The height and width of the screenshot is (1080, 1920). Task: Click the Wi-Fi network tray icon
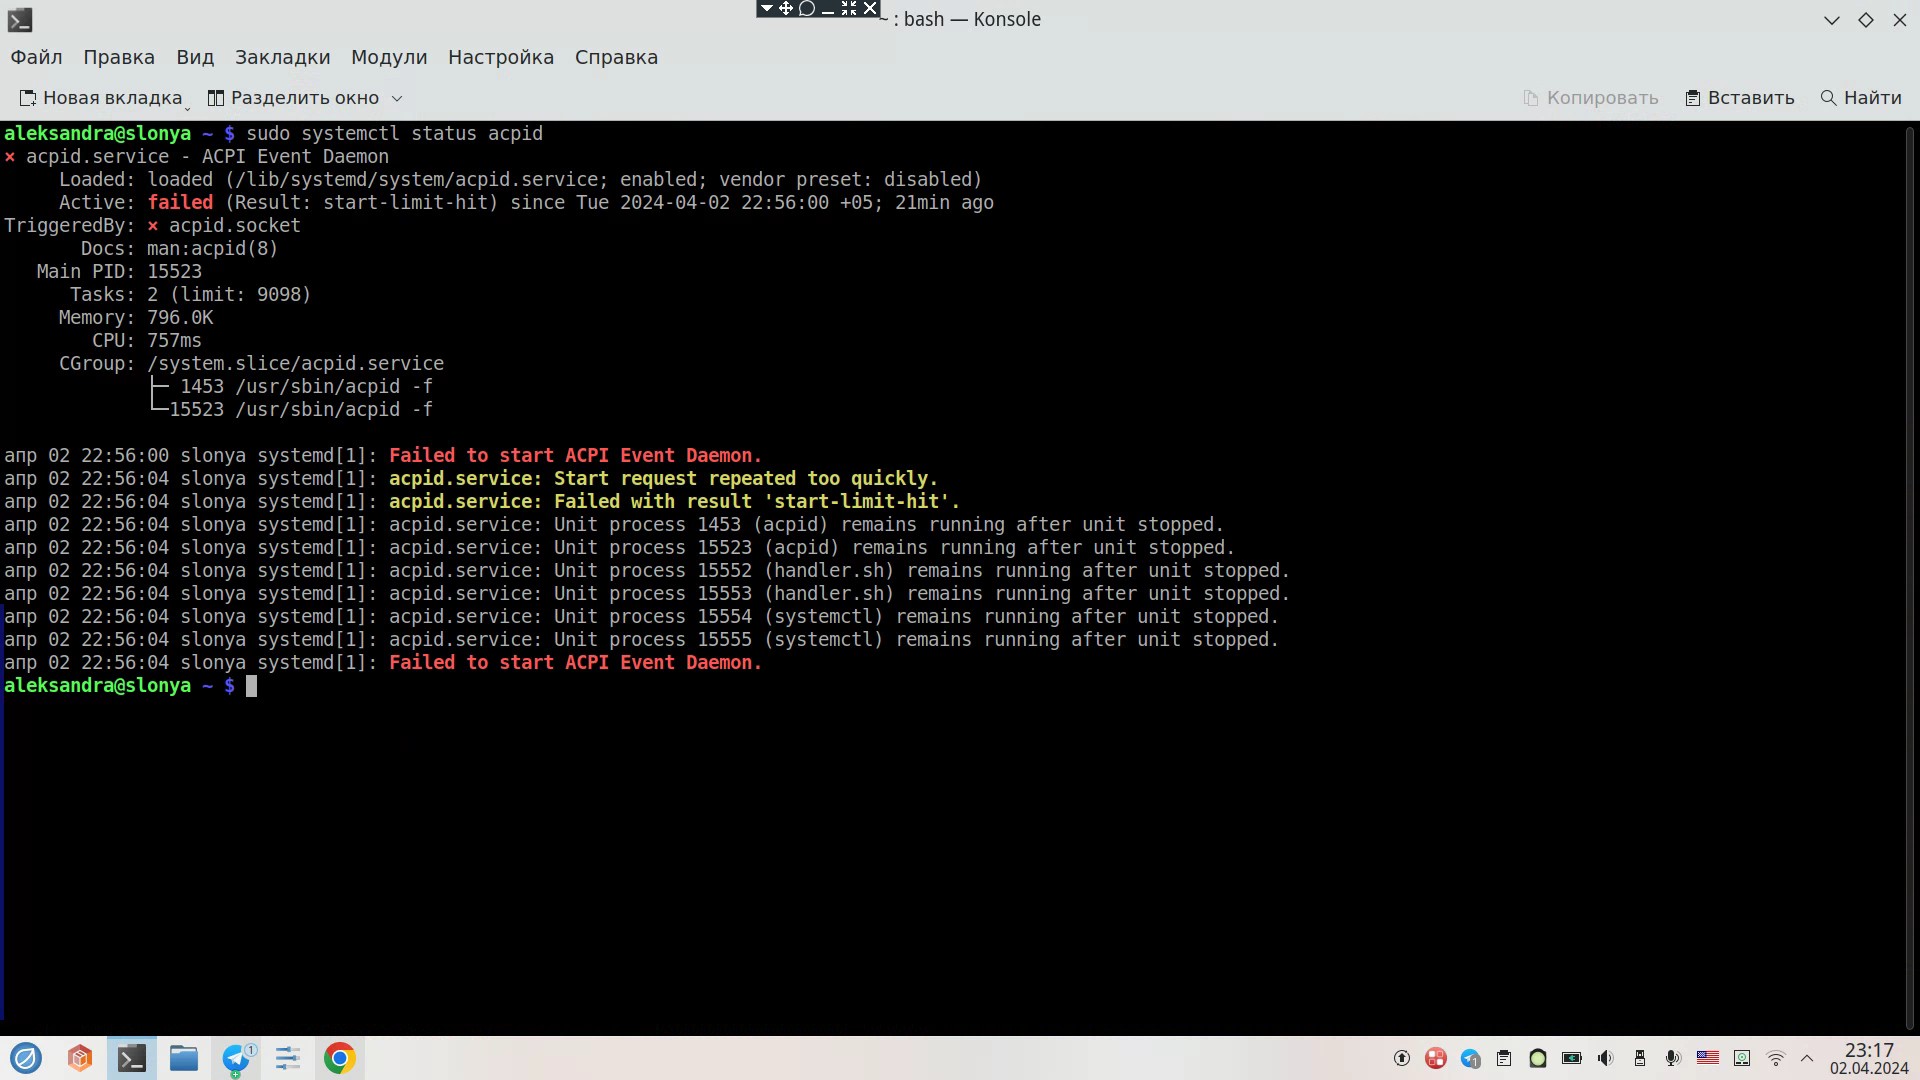[x=1776, y=1058]
